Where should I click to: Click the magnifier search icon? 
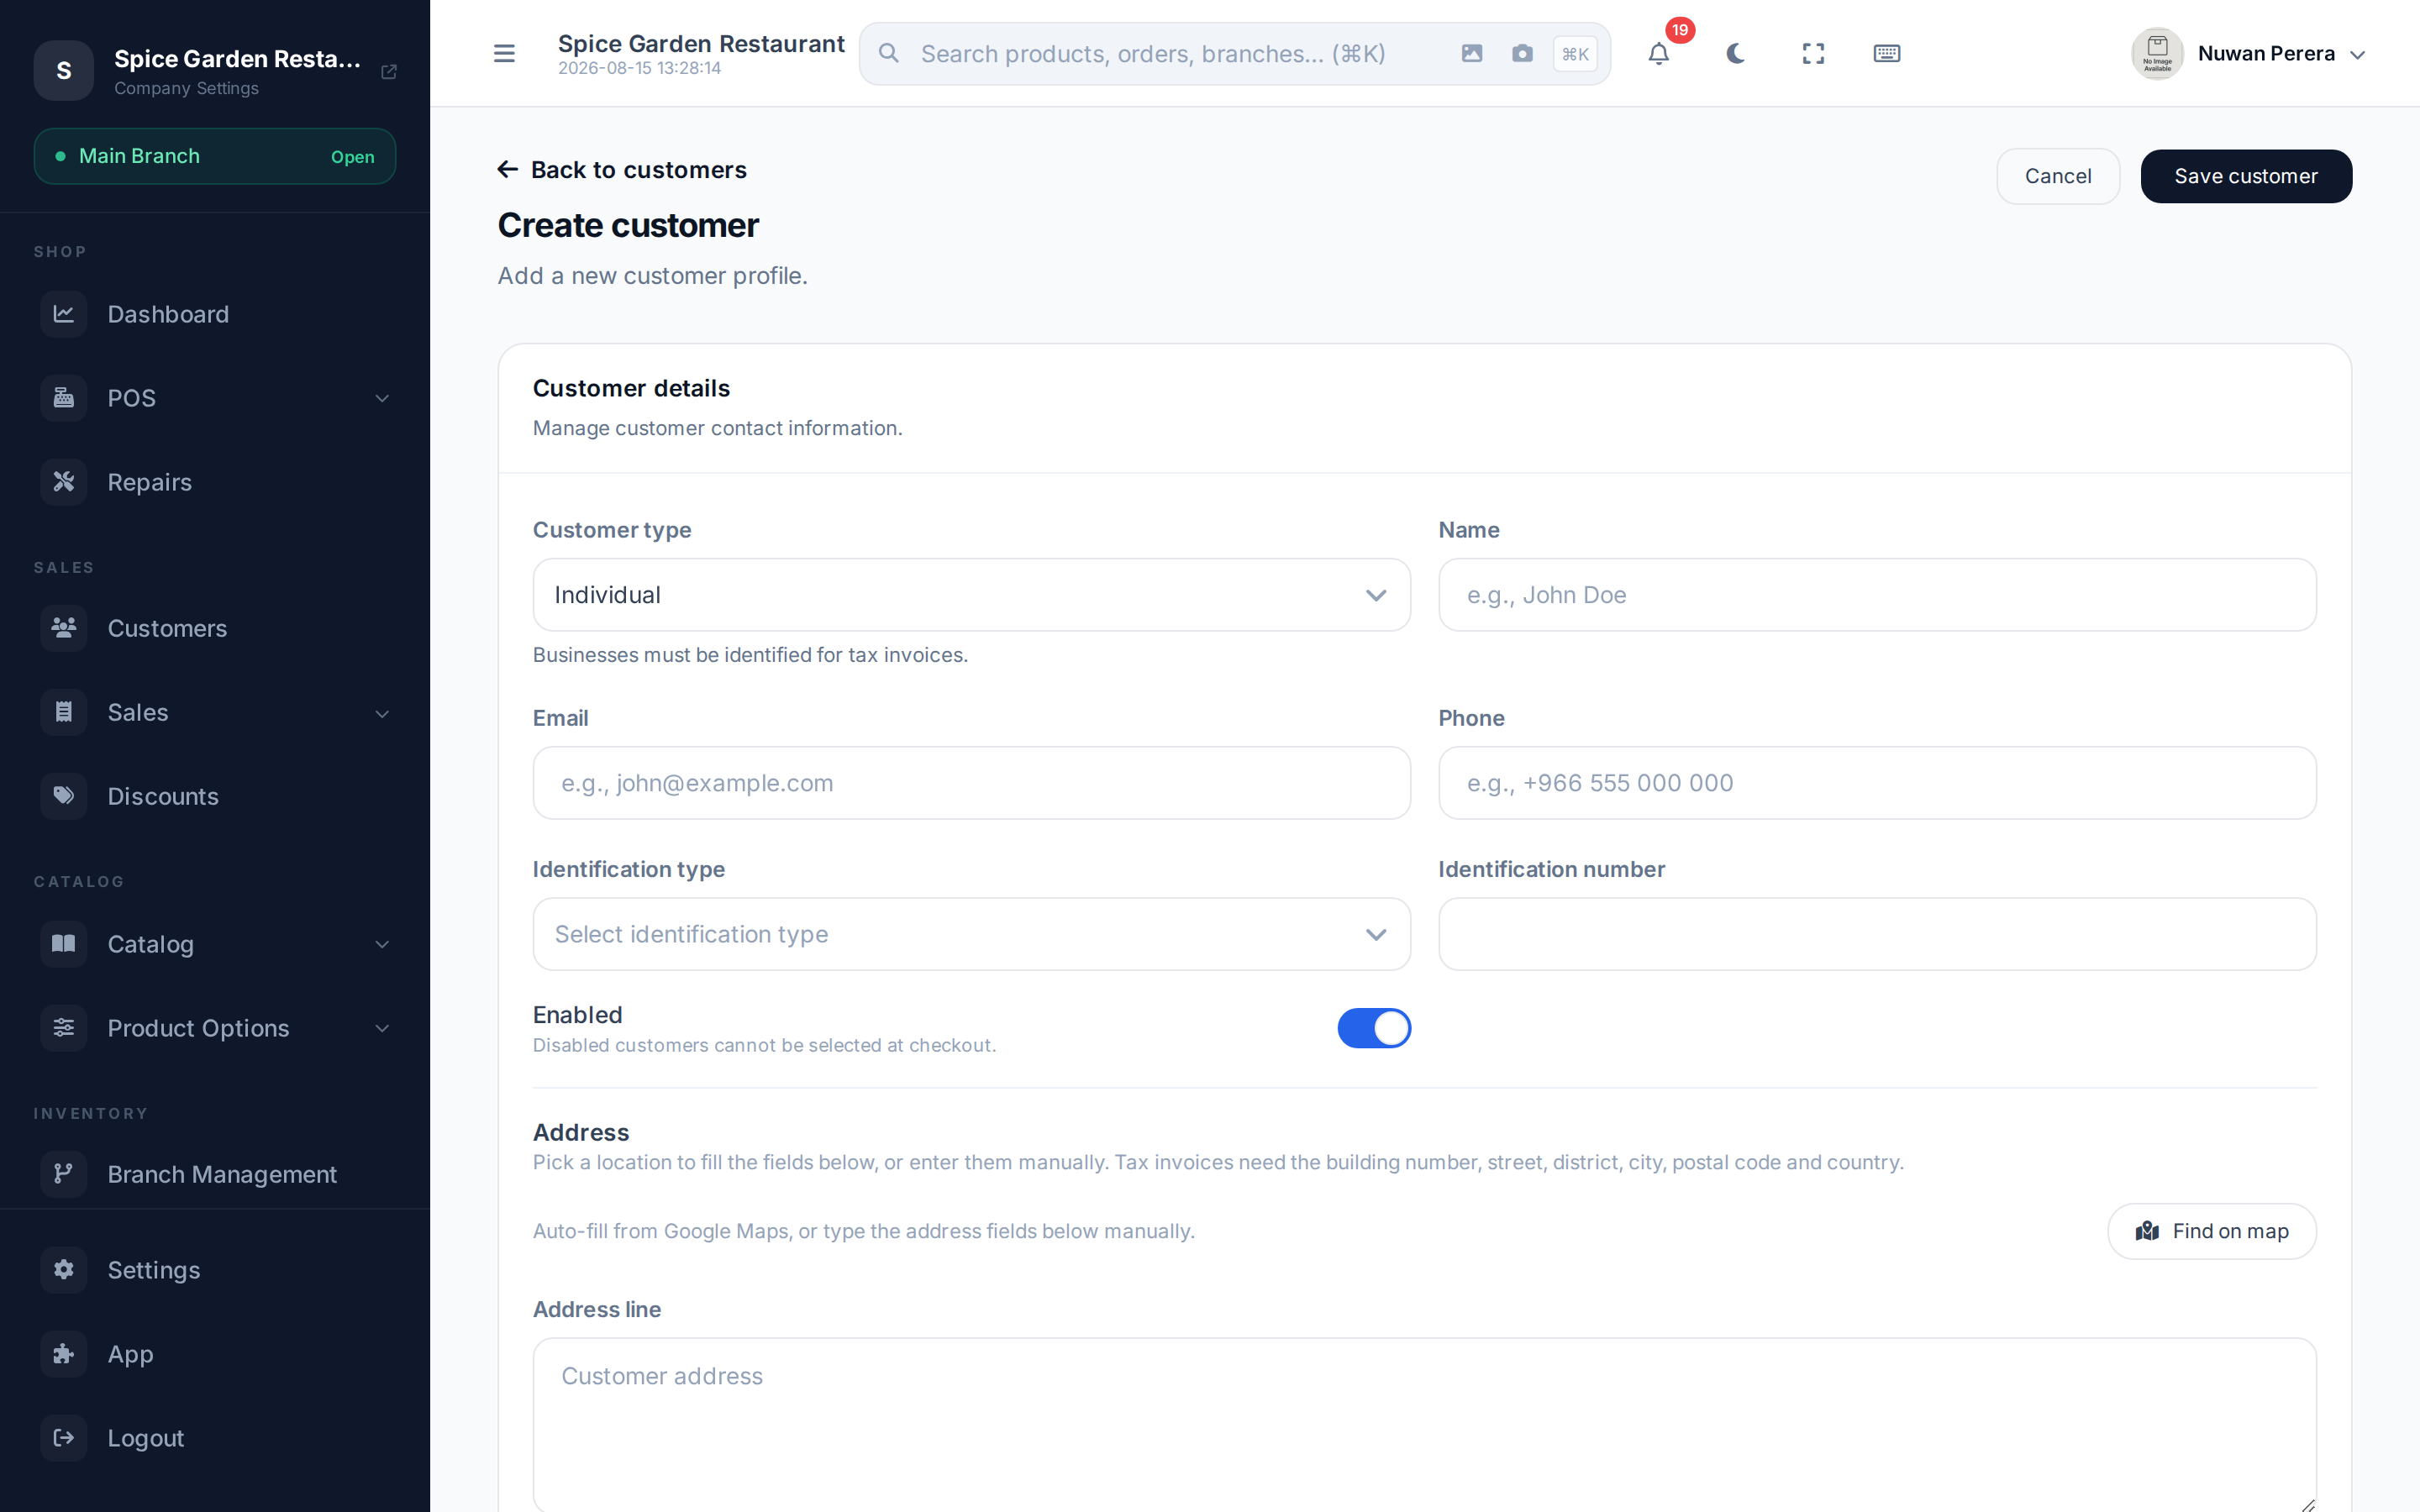[x=888, y=53]
